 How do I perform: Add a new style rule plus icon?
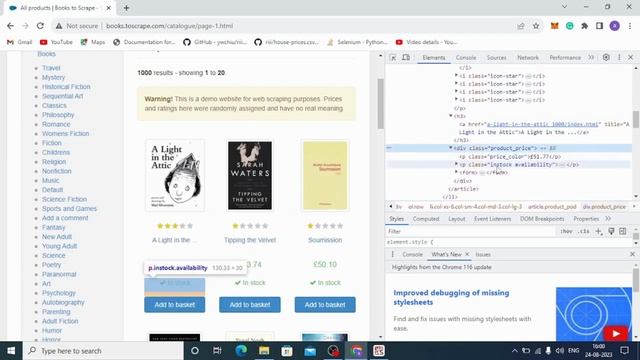tap(599, 231)
